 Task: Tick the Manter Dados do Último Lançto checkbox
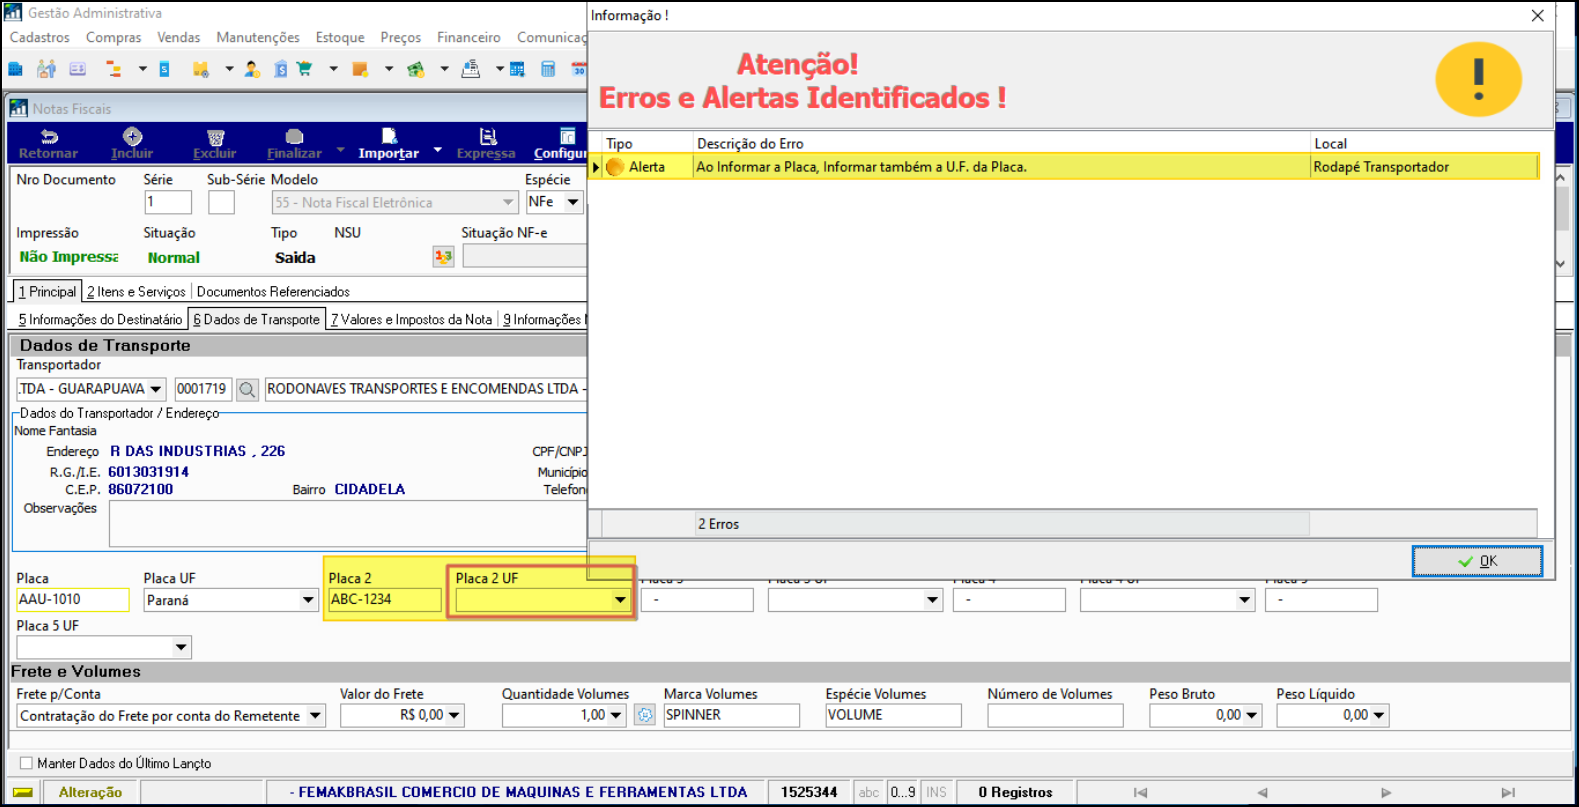(26, 763)
